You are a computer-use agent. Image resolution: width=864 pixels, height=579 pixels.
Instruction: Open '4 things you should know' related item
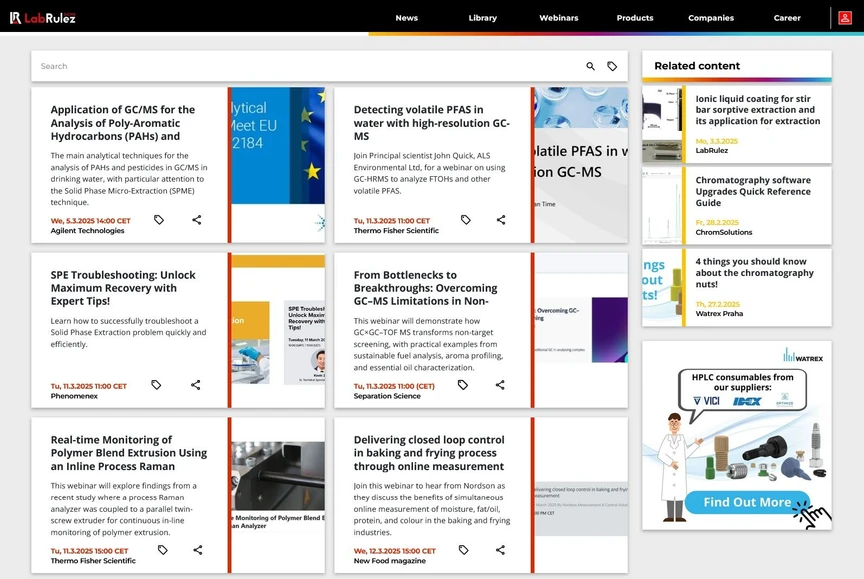754,273
